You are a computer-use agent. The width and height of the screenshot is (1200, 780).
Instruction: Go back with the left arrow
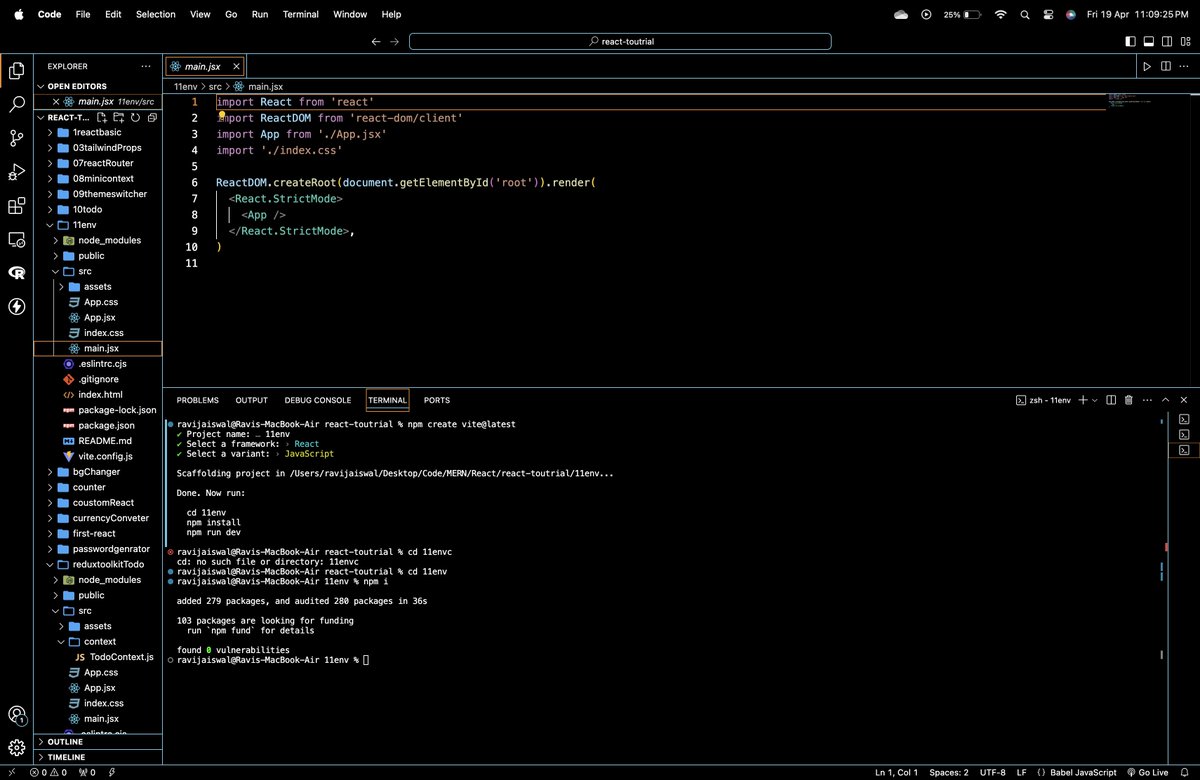pyautogui.click(x=376, y=42)
